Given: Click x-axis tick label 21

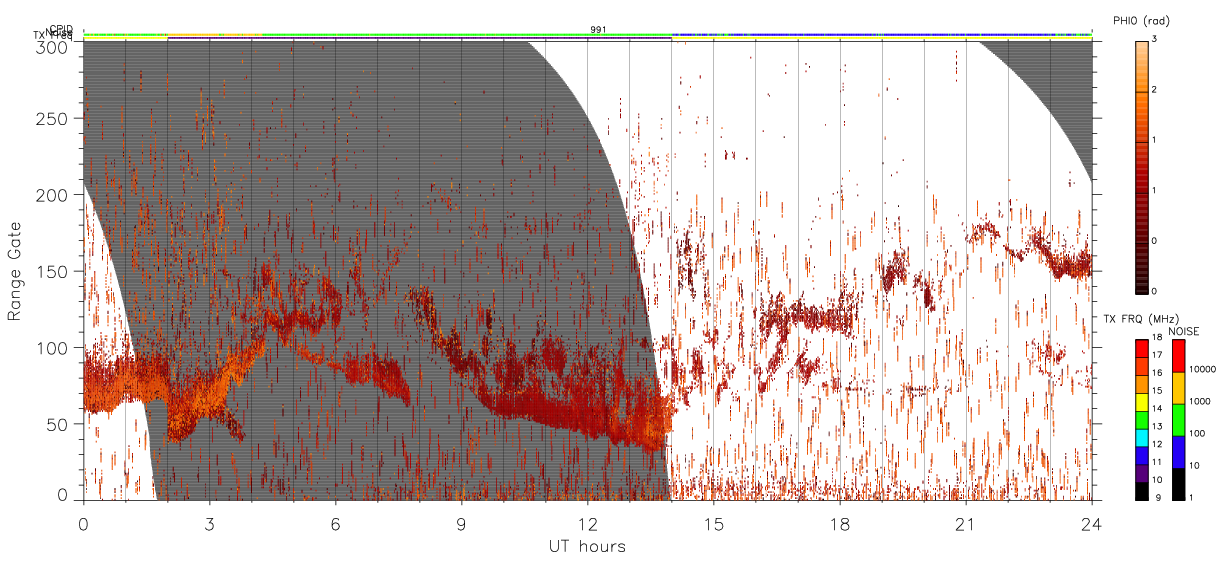Looking at the screenshot, I should (966, 523).
